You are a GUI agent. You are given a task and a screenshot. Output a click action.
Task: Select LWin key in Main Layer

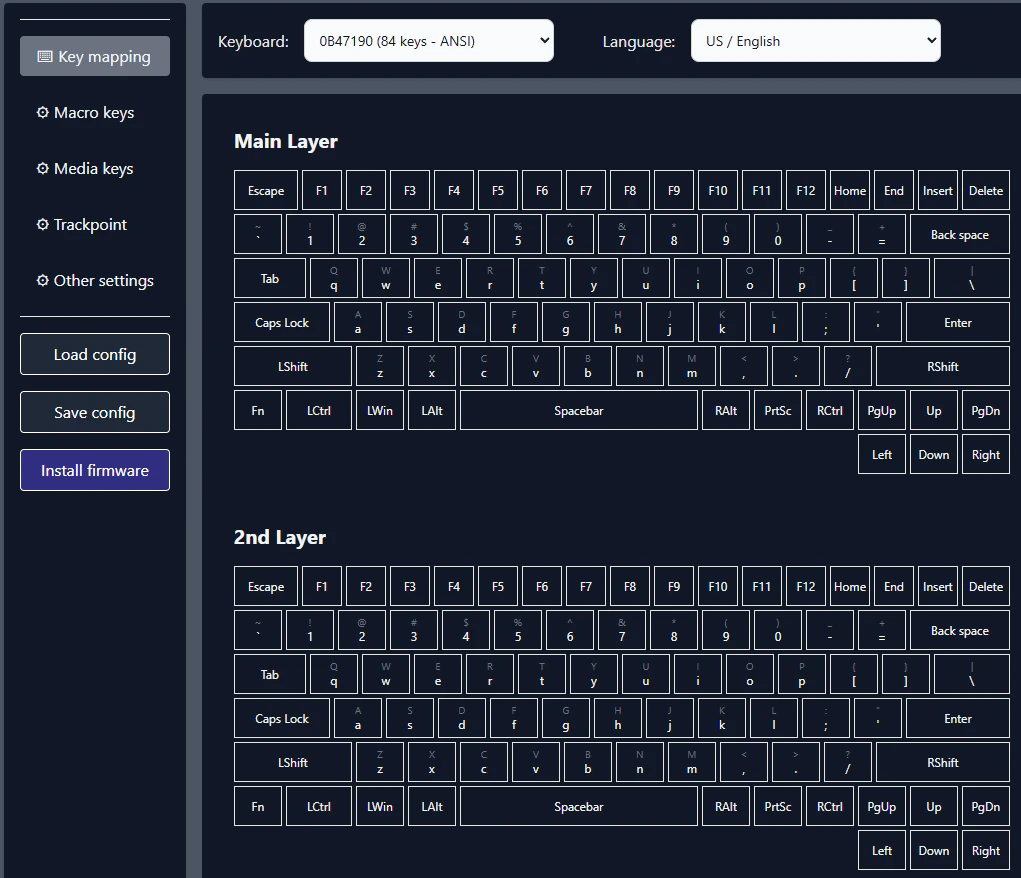[x=380, y=410]
